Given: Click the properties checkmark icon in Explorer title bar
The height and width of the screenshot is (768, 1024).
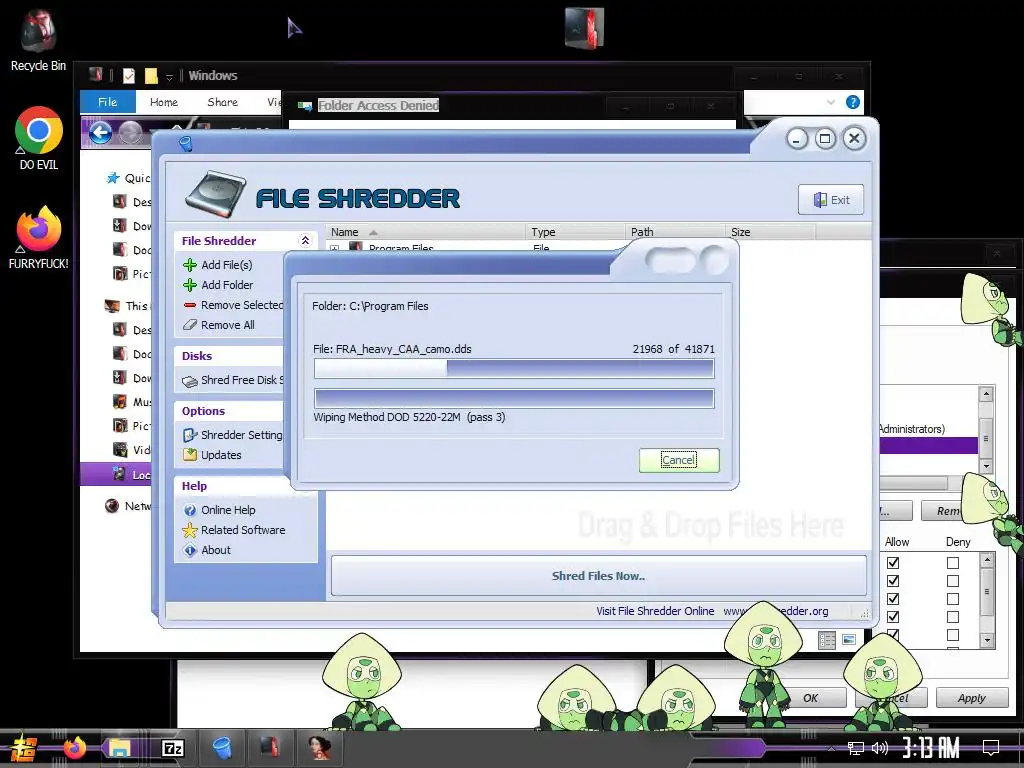Looking at the screenshot, I should (129, 76).
